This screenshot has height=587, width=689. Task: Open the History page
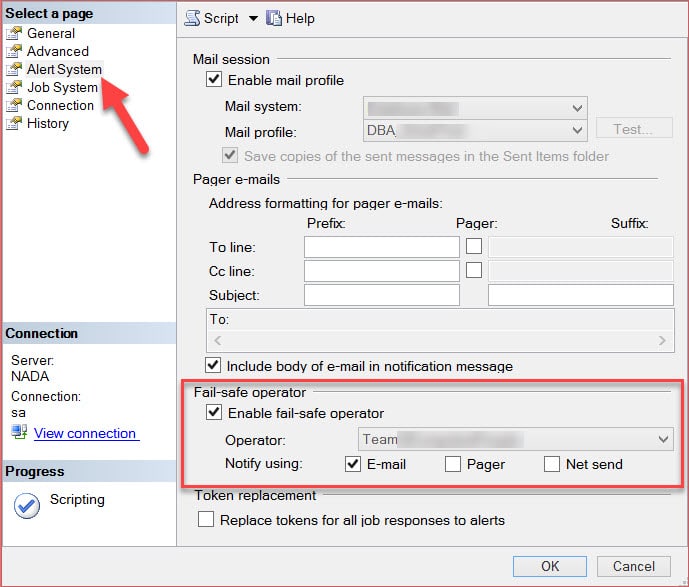48,123
